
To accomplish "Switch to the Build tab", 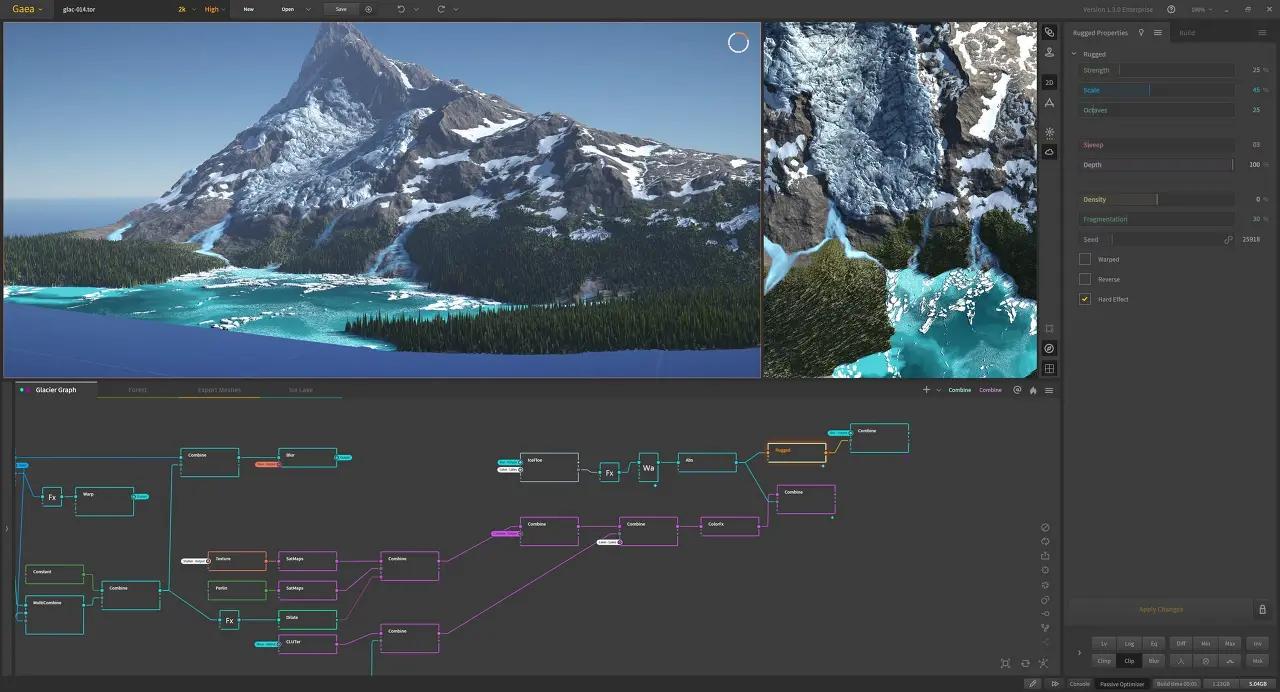I will tap(1187, 33).
